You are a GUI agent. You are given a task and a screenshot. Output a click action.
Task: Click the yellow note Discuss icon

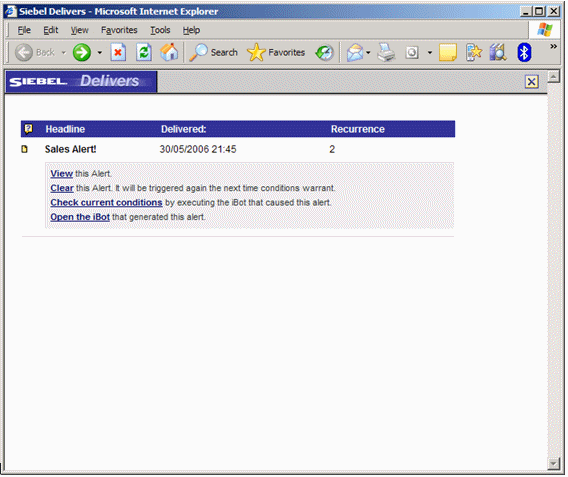pyautogui.click(x=448, y=53)
